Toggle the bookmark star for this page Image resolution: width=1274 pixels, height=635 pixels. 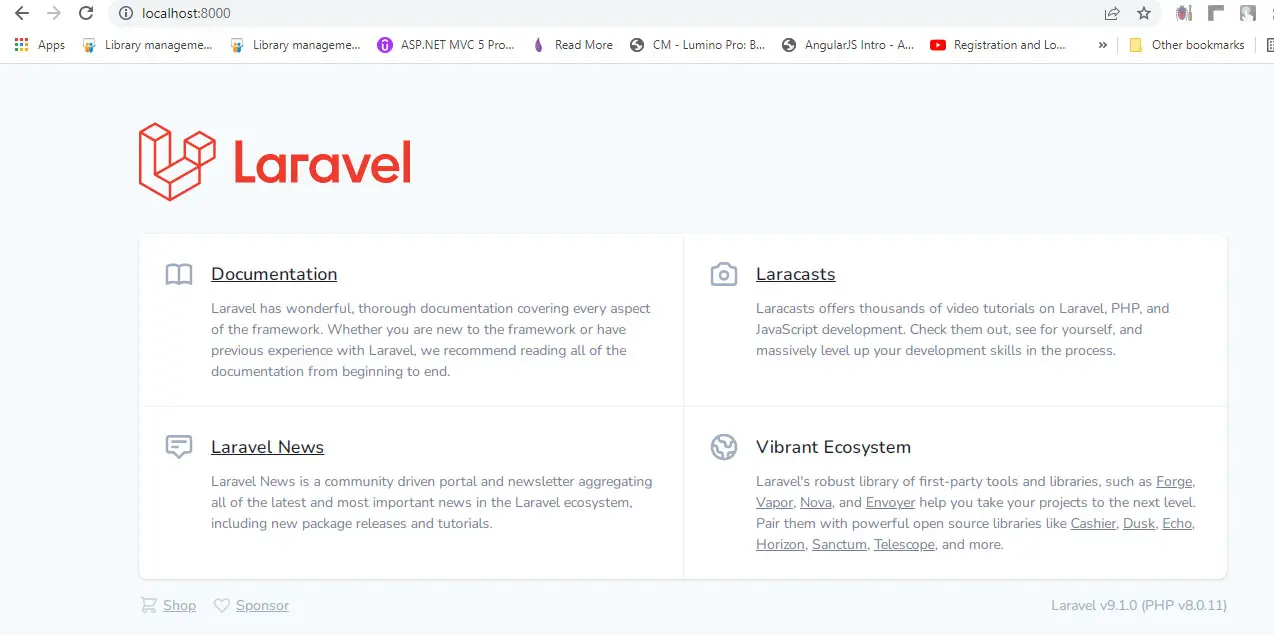pos(1143,14)
